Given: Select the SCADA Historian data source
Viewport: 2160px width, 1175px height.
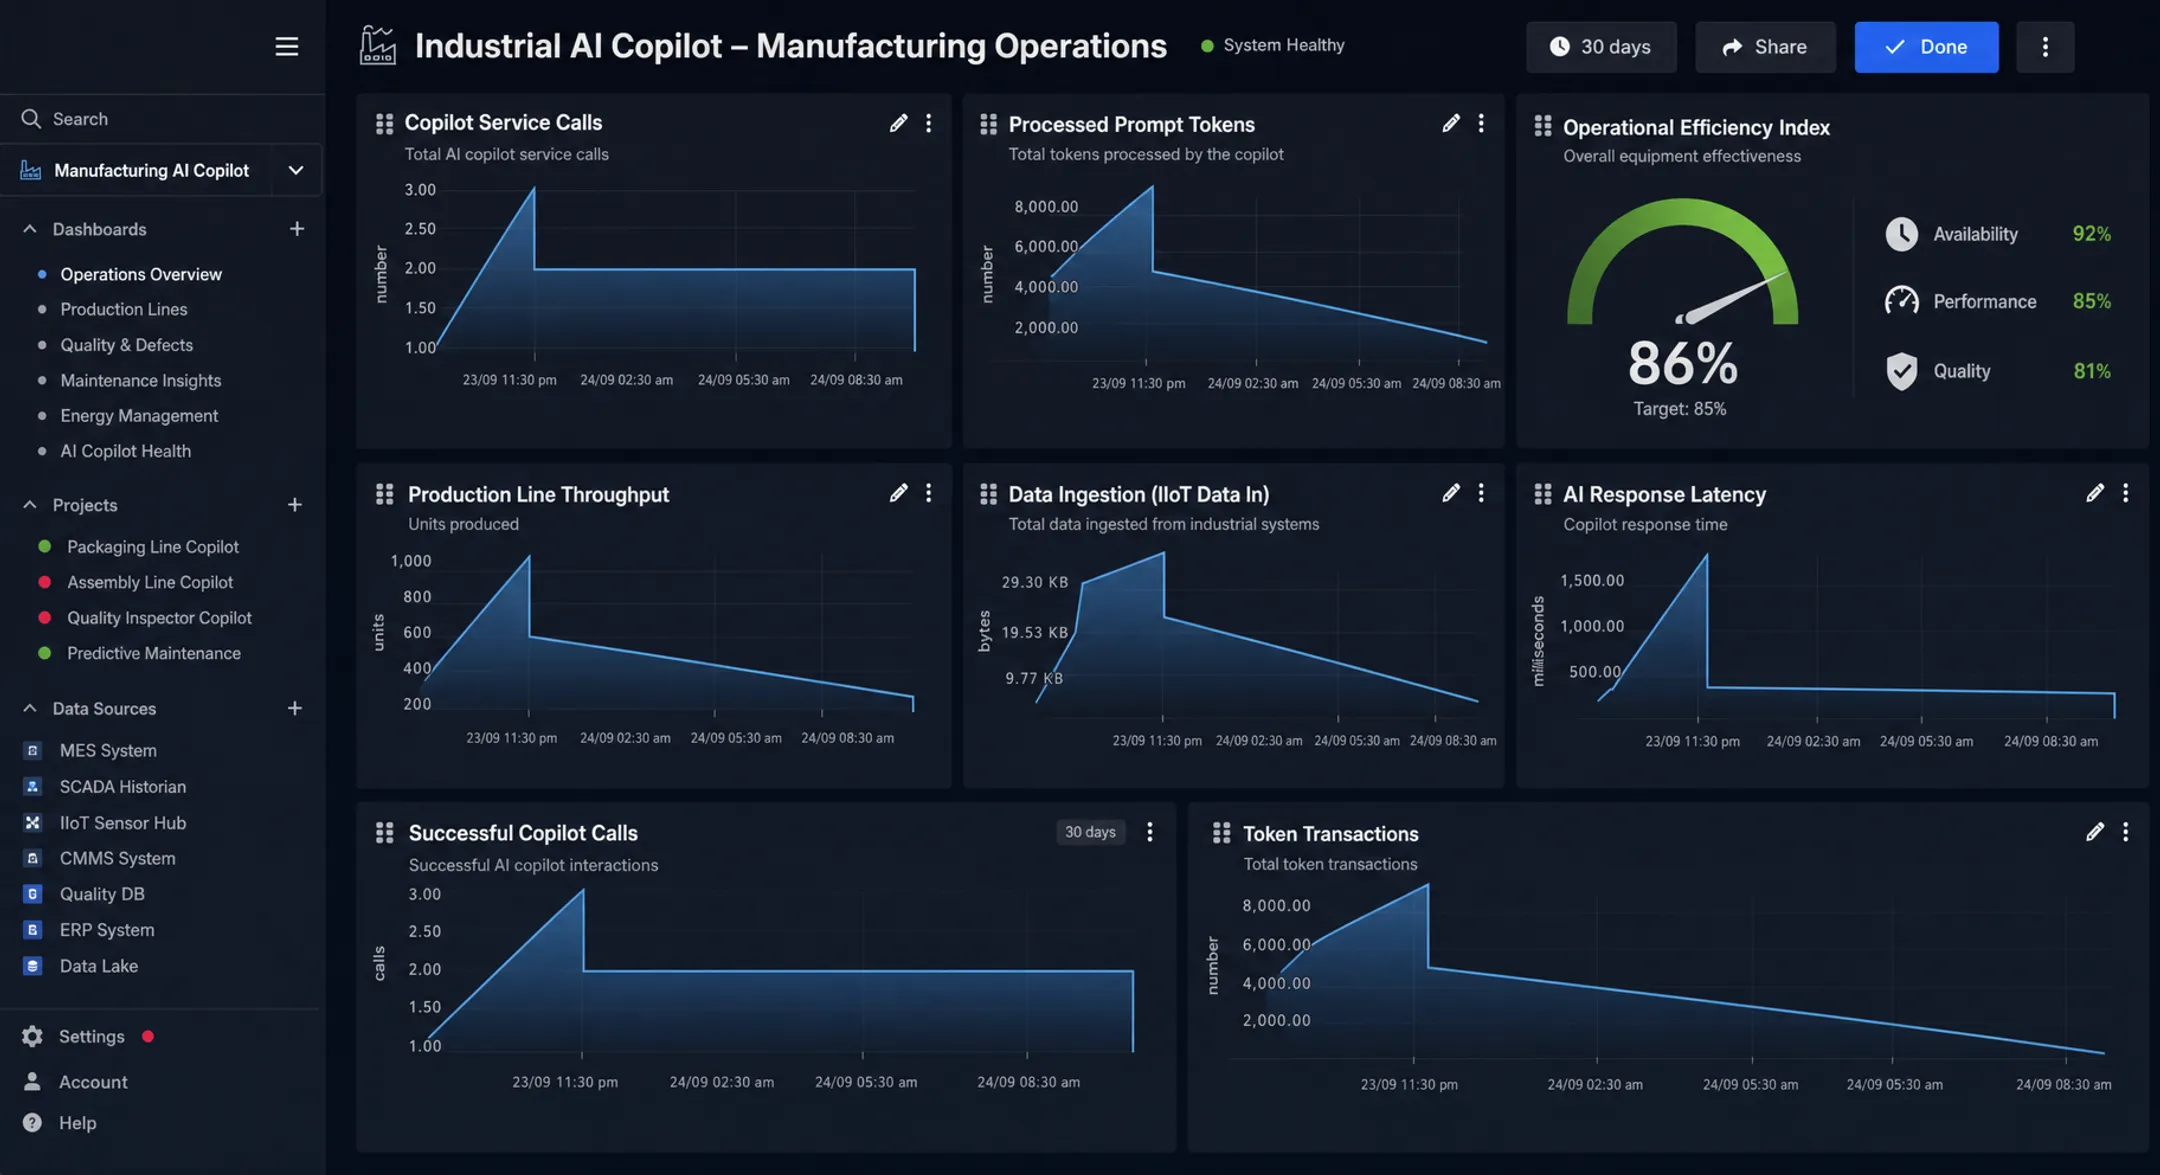Looking at the screenshot, I should tap(123, 787).
